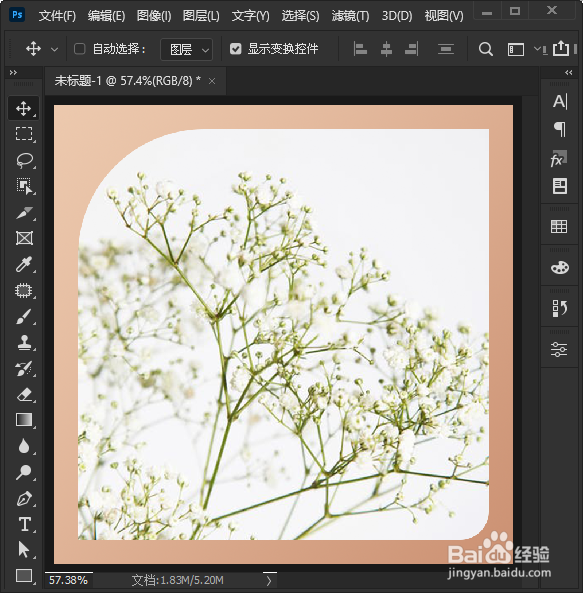Select the Spot Healing/Patch tool
Screen dimensions: 583x593
23,290
